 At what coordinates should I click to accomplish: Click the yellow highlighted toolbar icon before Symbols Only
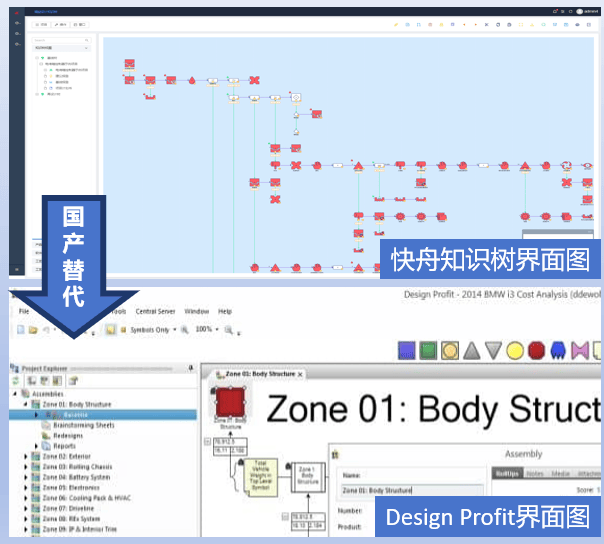coord(111,329)
